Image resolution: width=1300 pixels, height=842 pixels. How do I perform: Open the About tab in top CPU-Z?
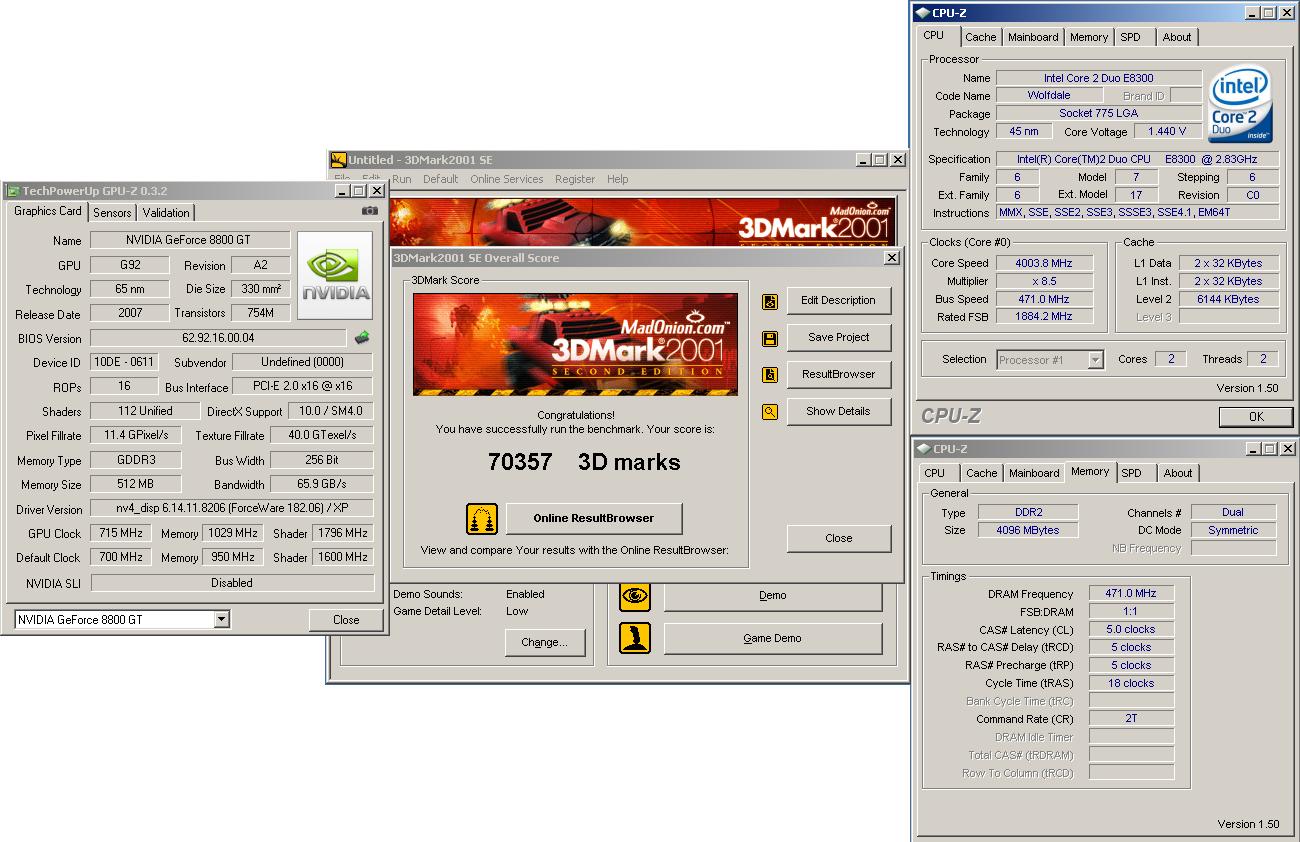pyautogui.click(x=1177, y=37)
